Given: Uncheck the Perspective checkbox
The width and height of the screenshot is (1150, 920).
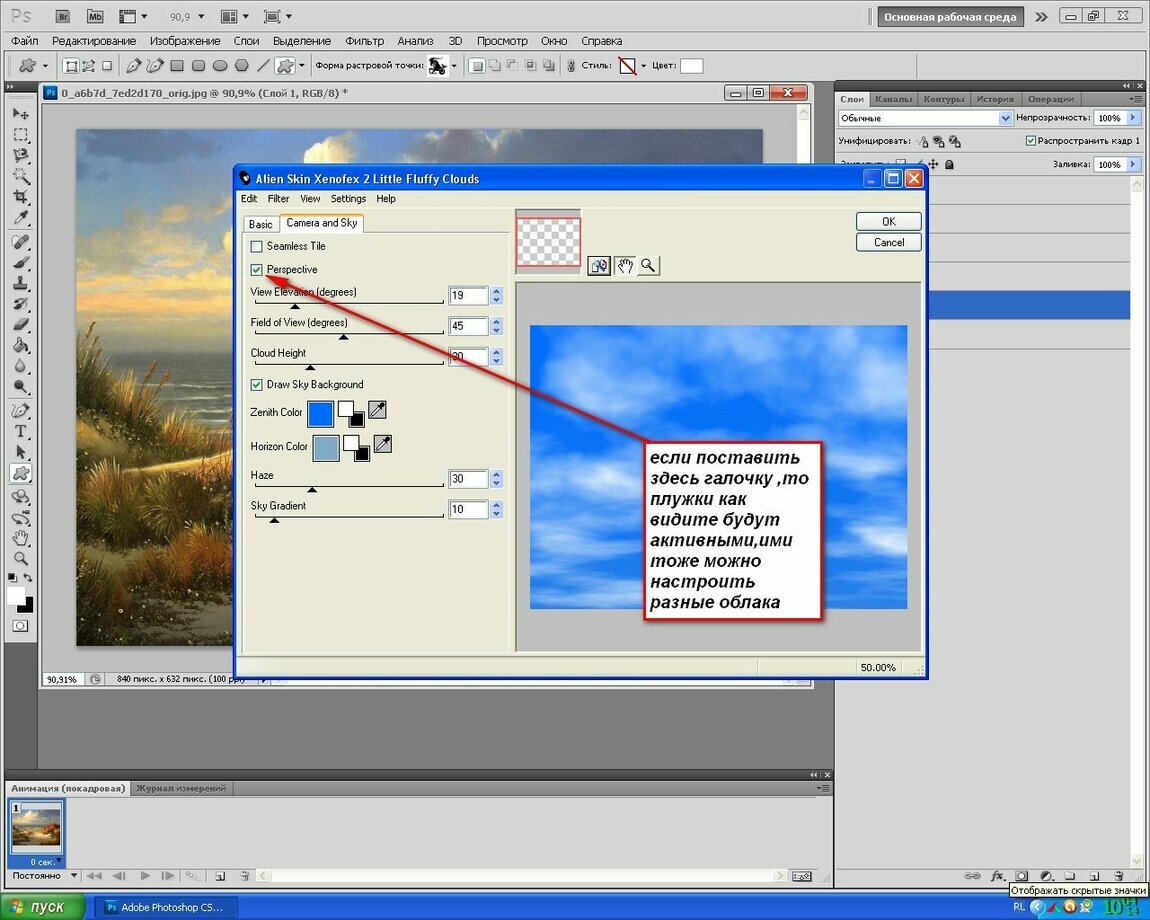Looking at the screenshot, I should pos(256,270).
